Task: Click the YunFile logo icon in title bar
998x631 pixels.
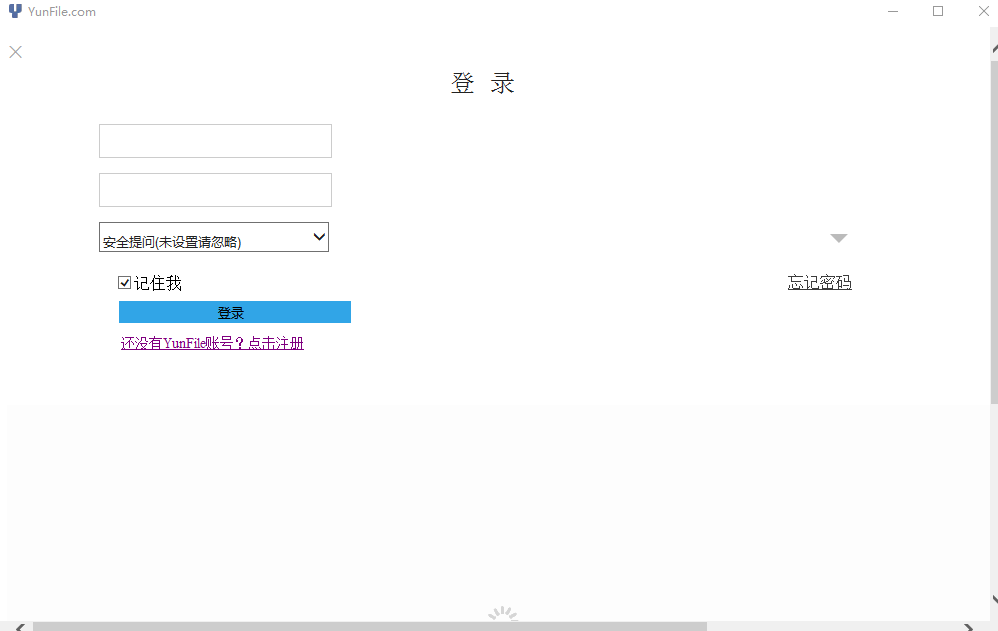Action: tap(15, 11)
